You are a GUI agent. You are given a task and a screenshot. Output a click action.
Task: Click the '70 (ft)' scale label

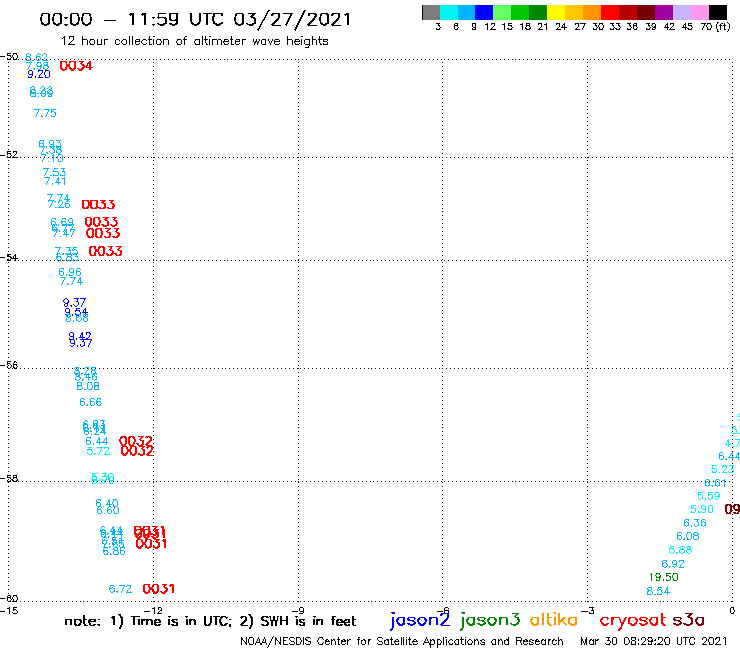coord(715,27)
